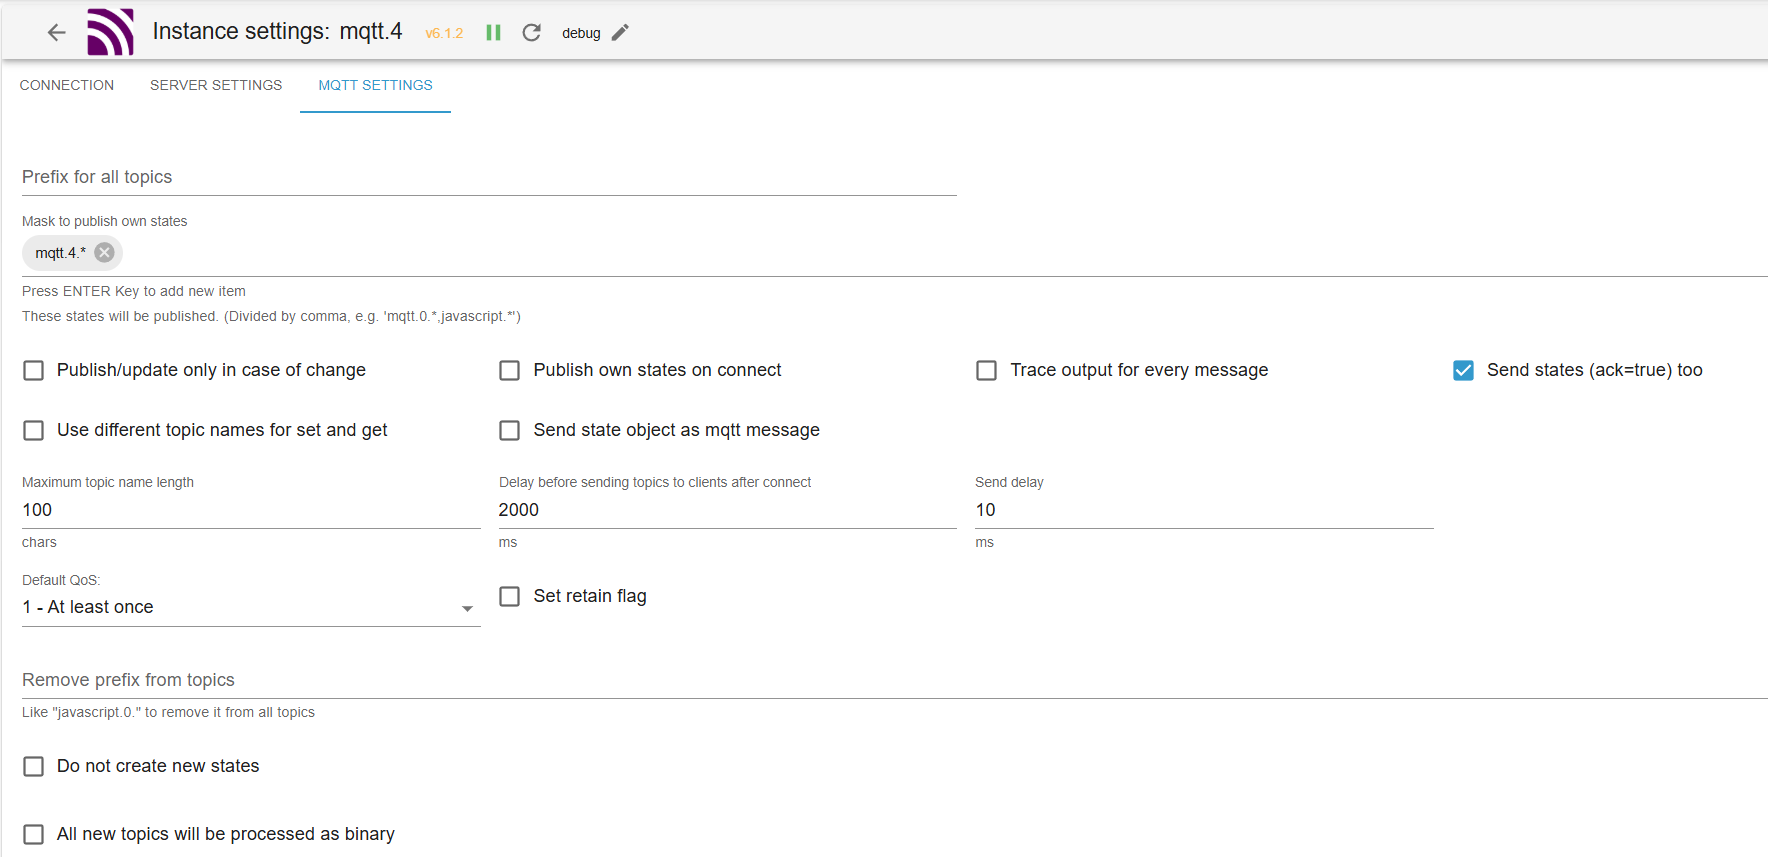
Task: Switch to the Connection tab
Action: pos(67,86)
